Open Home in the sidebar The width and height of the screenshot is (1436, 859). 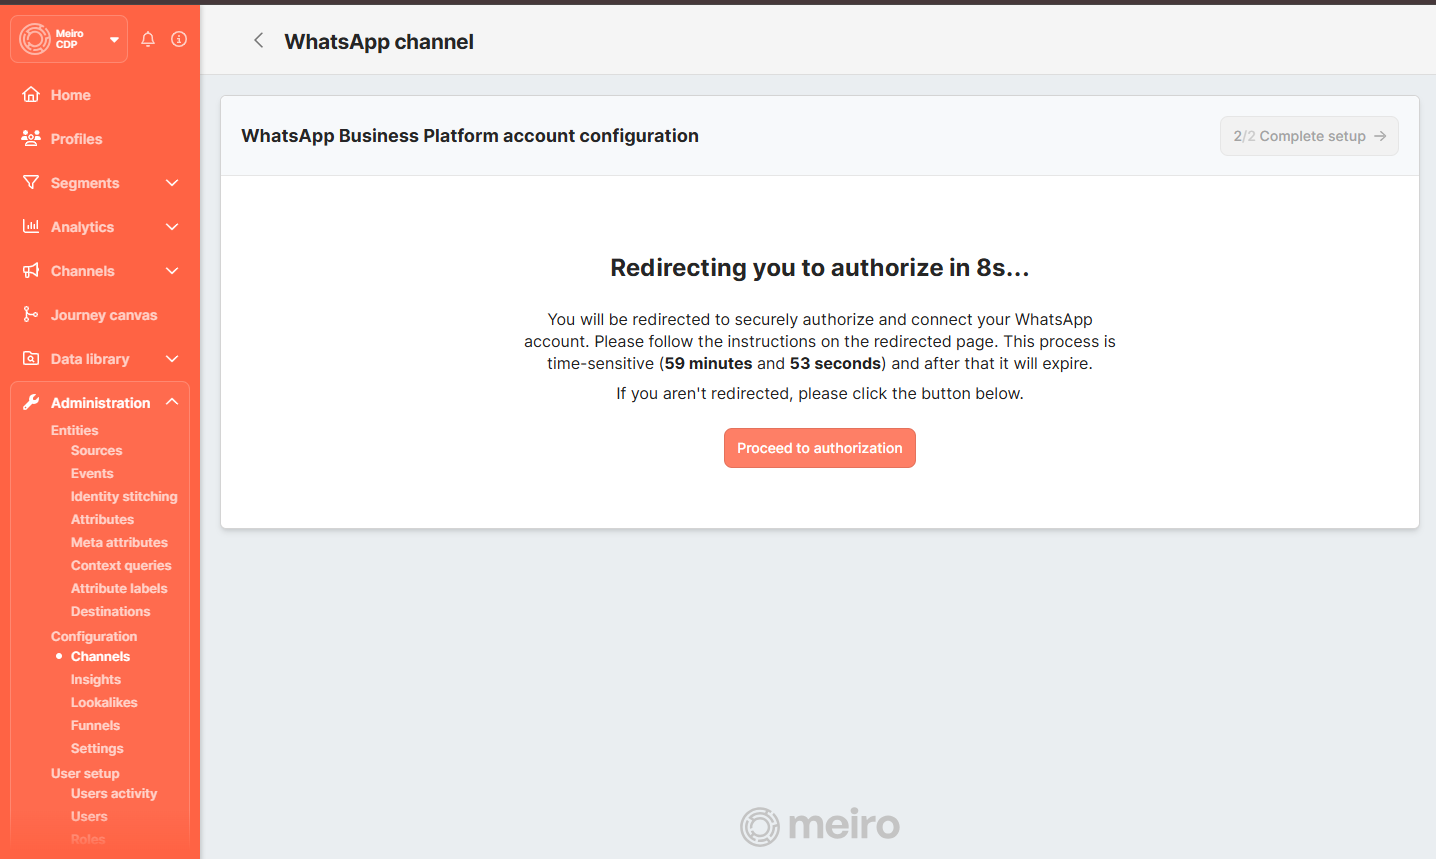point(71,95)
